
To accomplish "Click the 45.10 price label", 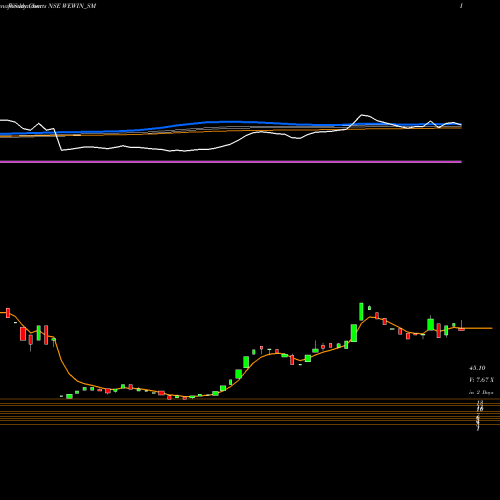I will click(x=477, y=368).
